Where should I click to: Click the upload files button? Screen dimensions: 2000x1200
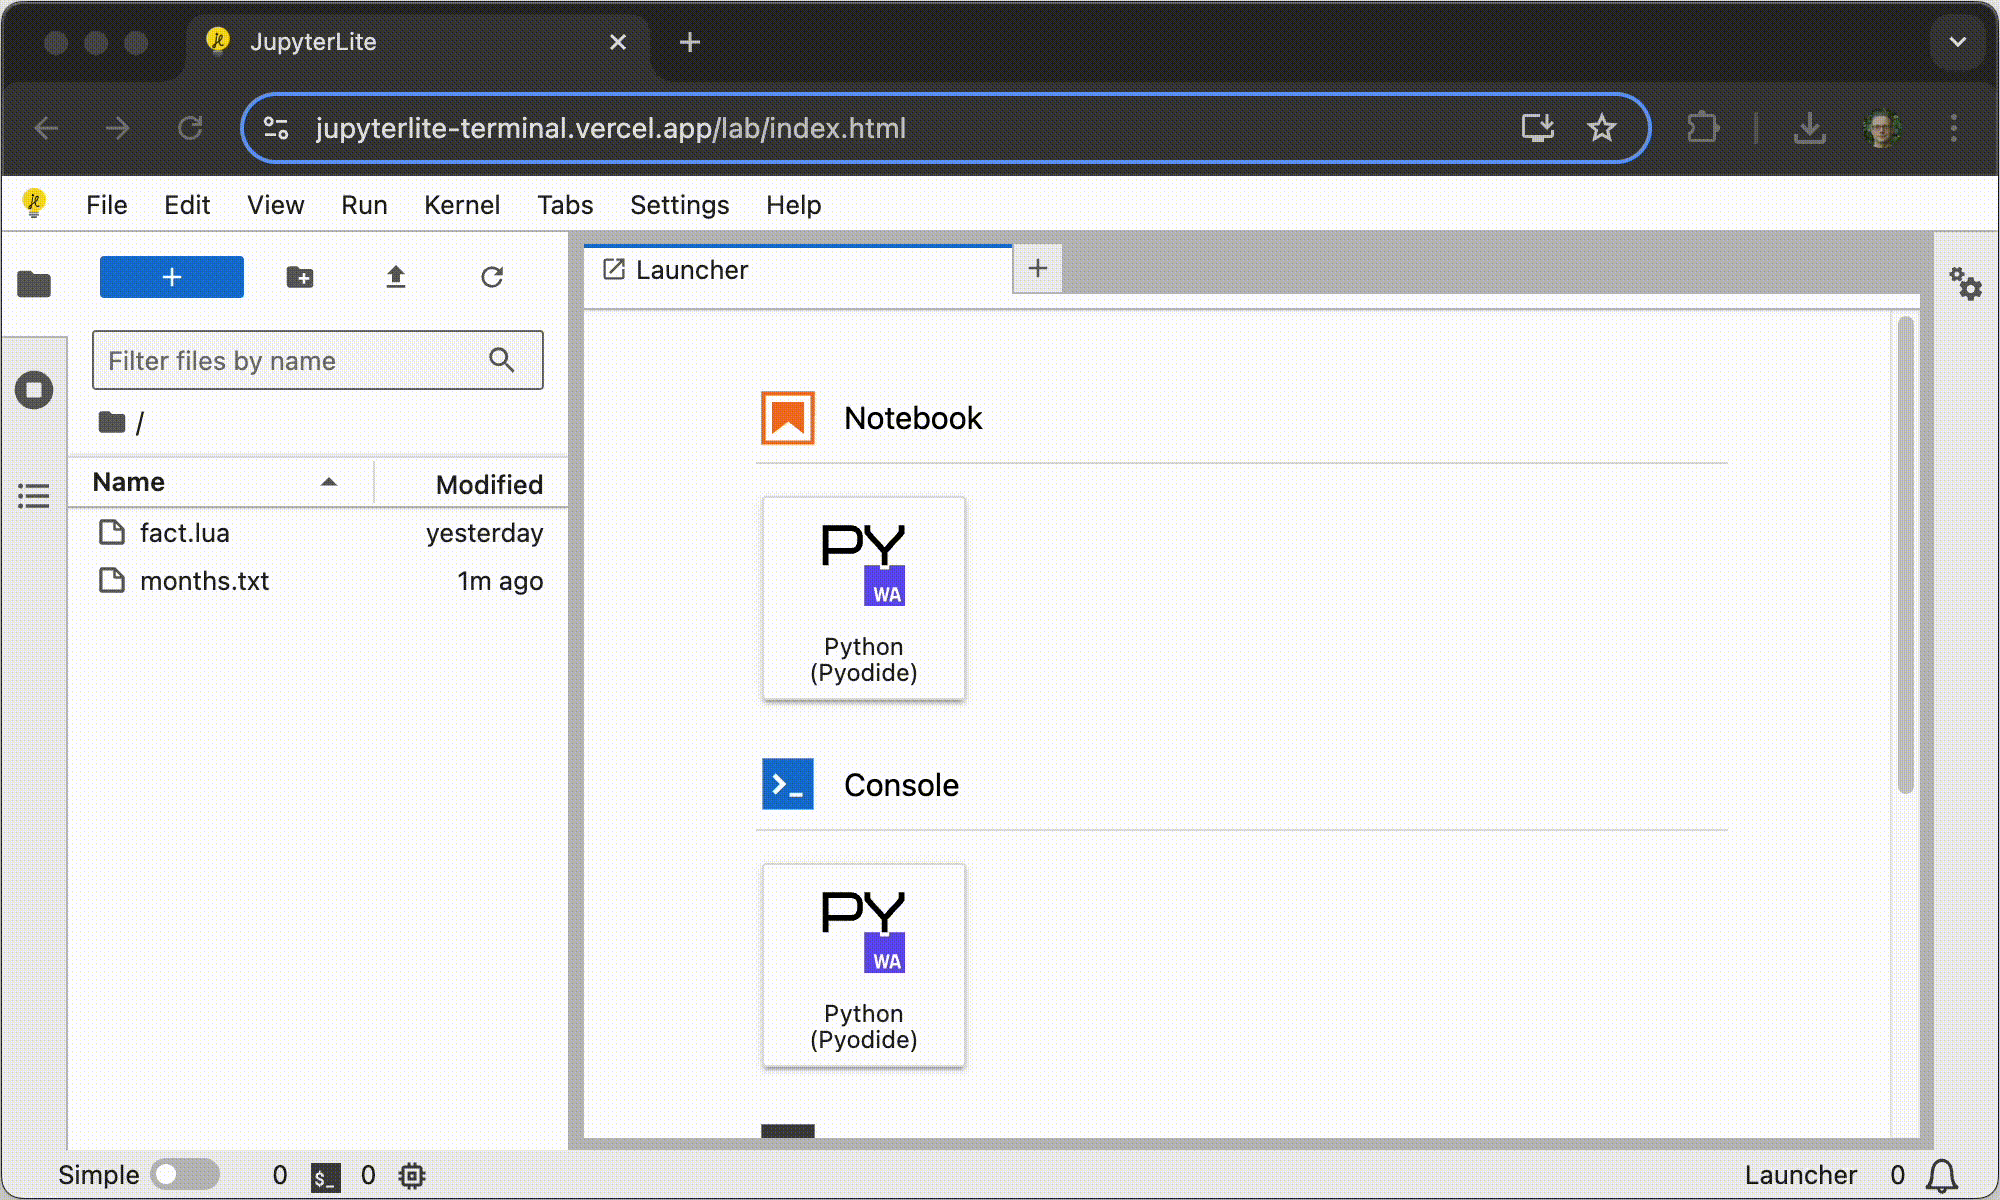pyautogui.click(x=394, y=277)
